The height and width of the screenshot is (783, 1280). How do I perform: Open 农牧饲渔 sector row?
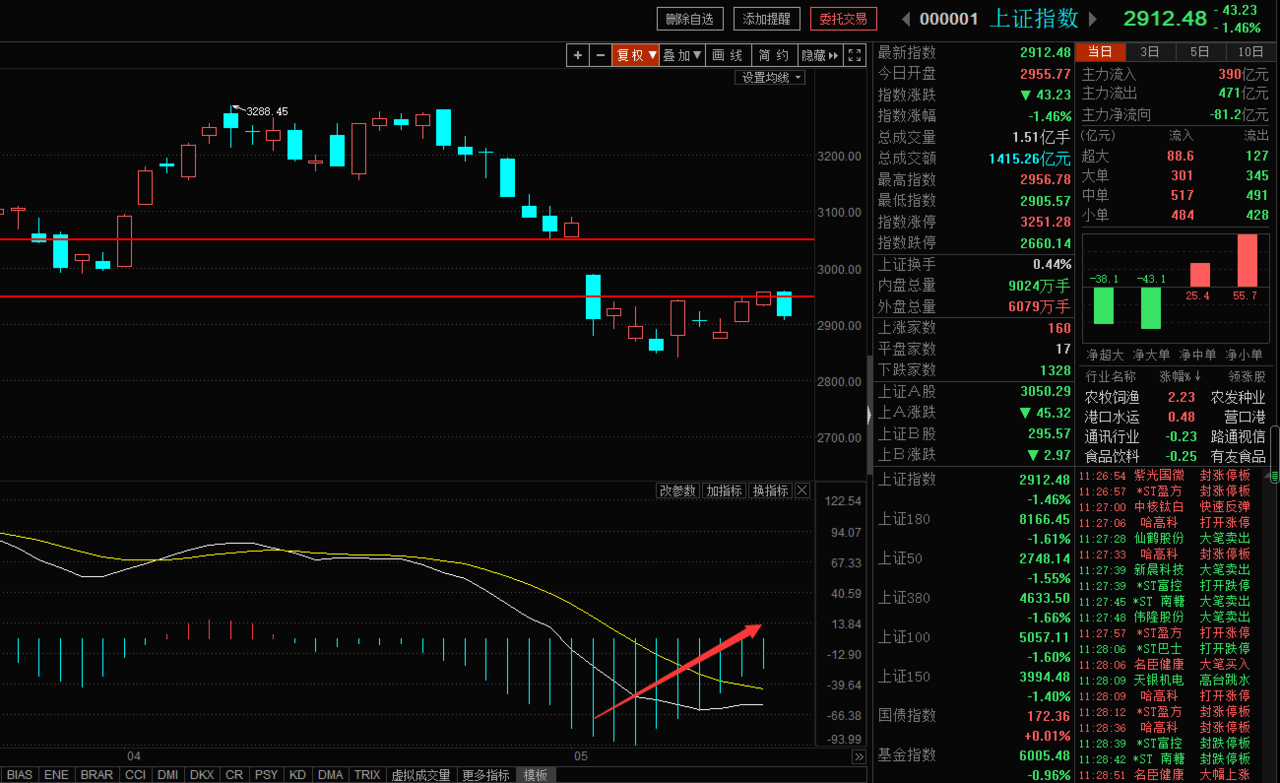tap(1175, 397)
